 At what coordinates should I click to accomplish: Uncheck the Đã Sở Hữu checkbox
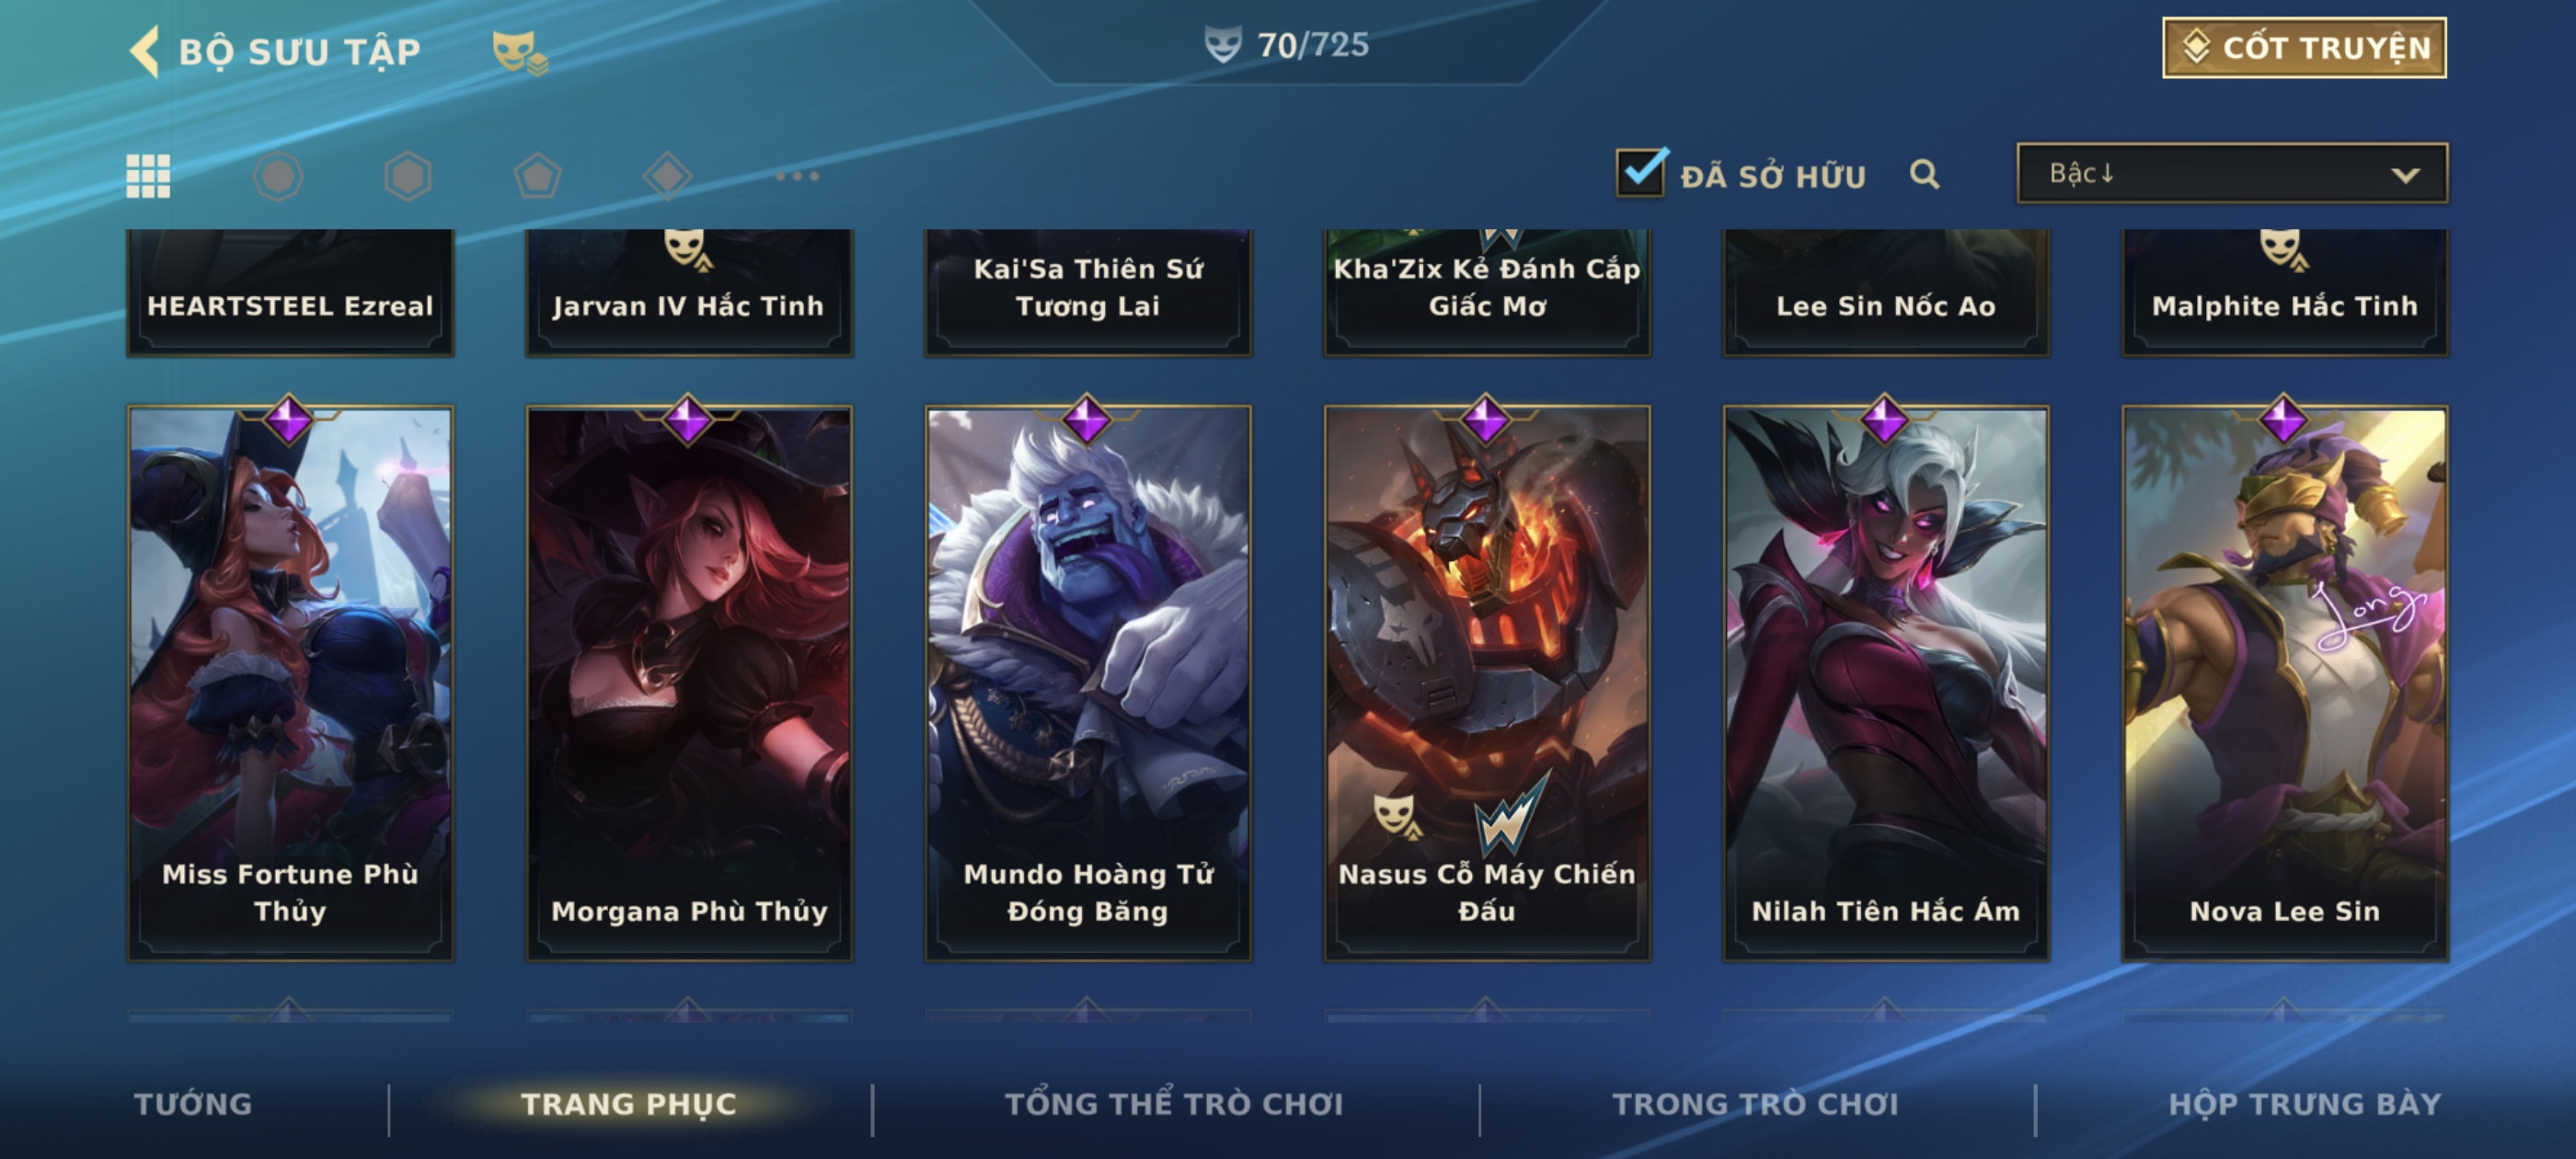[1641, 173]
